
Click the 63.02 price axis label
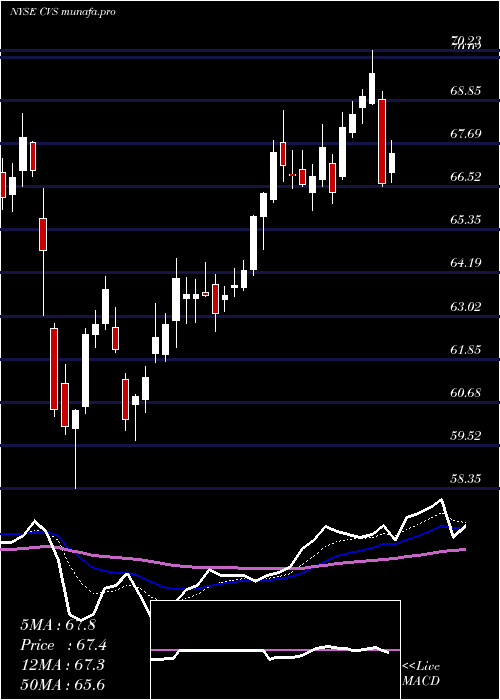(x=466, y=306)
